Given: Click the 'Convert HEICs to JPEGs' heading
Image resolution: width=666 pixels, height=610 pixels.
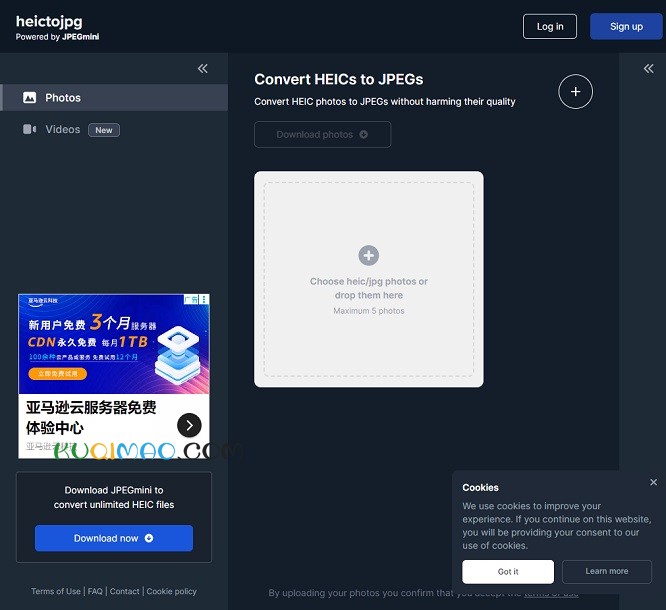Looking at the screenshot, I should tap(339, 79).
